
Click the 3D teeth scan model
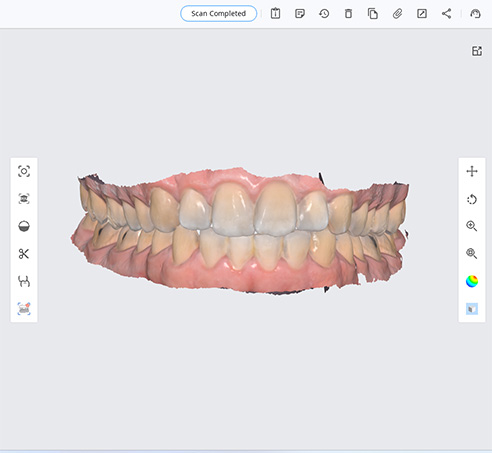coord(240,232)
